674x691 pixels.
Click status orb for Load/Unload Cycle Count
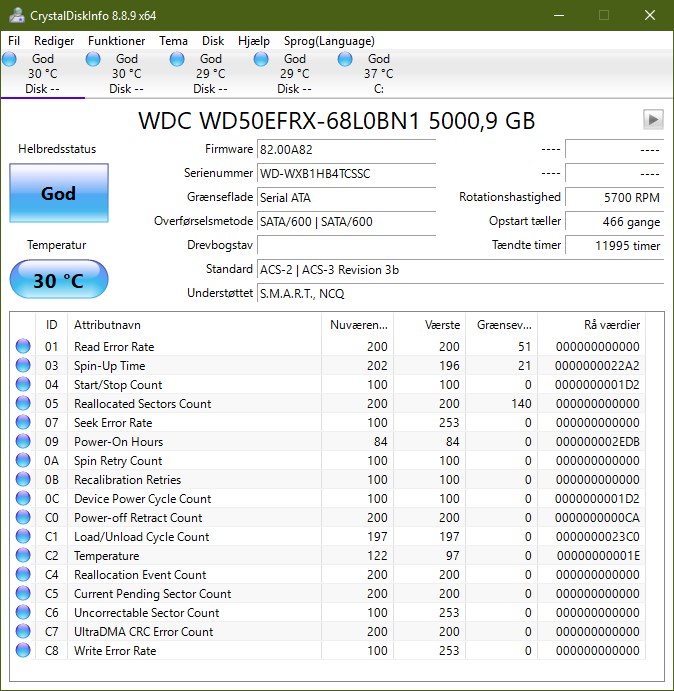[x=23, y=536]
